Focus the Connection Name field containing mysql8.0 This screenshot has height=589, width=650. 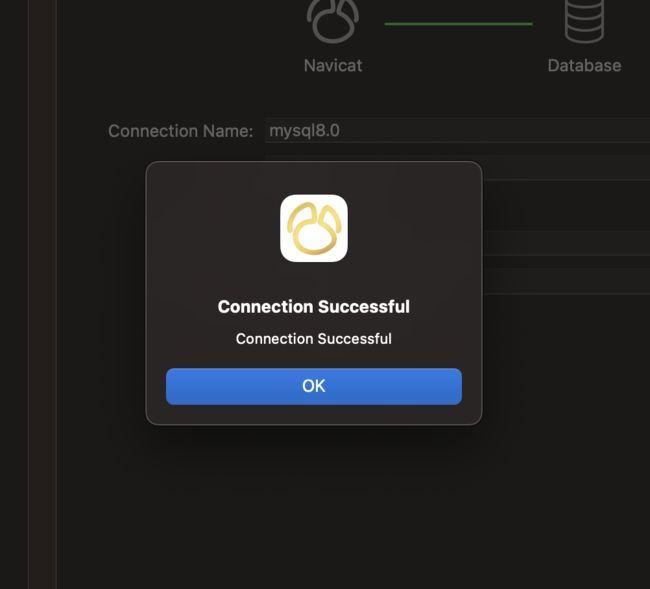tap(458, 130)
